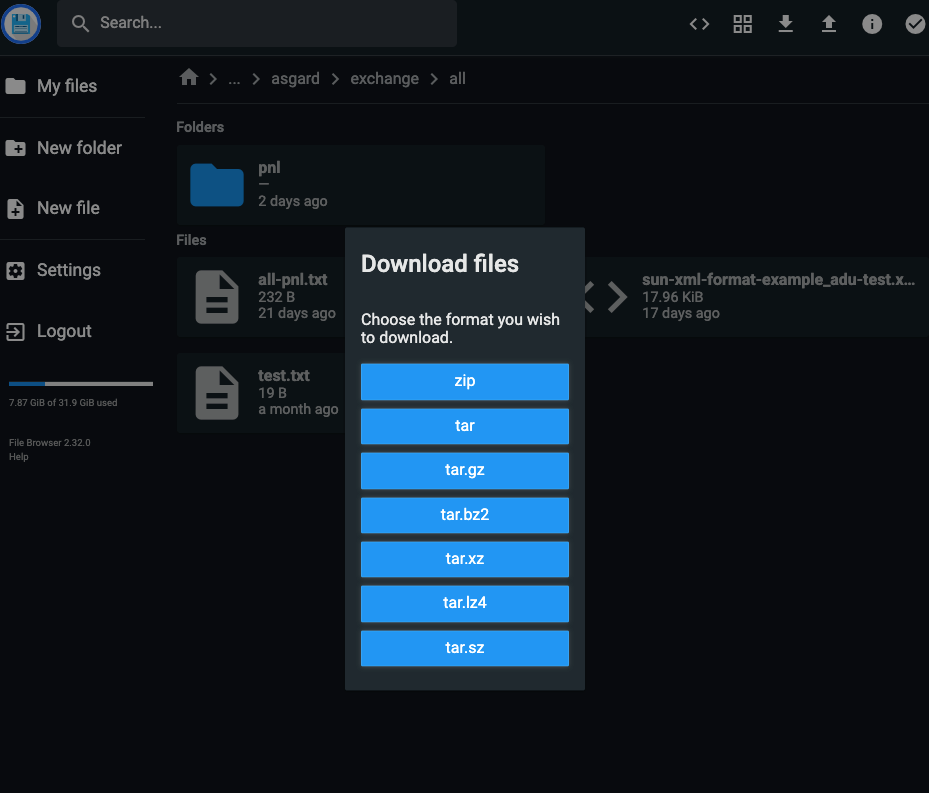
Task: Click the storage usage bar
Action: (80, 383)
